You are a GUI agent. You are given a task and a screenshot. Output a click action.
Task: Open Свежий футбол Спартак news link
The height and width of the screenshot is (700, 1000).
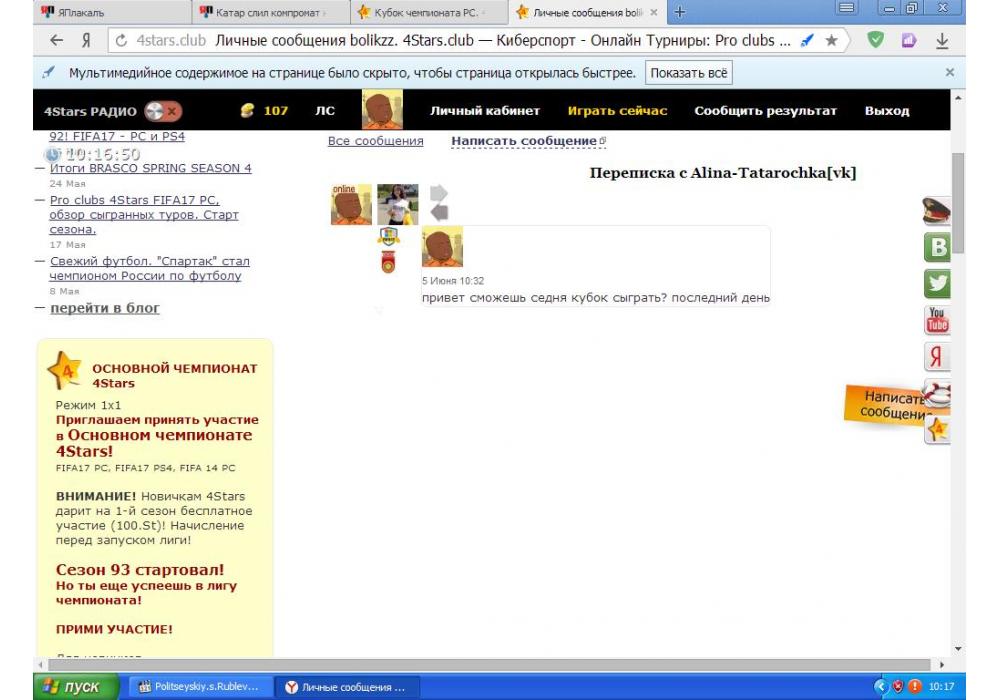click(150, 268)
